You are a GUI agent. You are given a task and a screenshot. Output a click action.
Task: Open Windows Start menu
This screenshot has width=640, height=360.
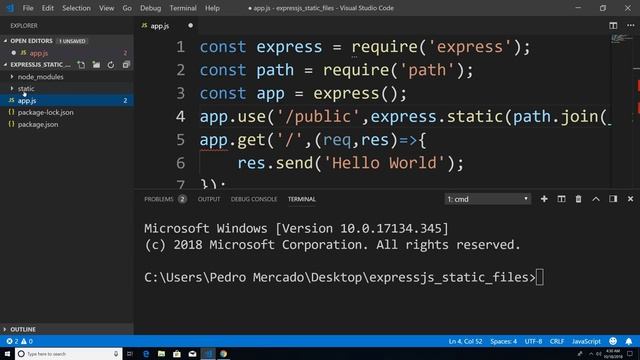click(7, 353)
